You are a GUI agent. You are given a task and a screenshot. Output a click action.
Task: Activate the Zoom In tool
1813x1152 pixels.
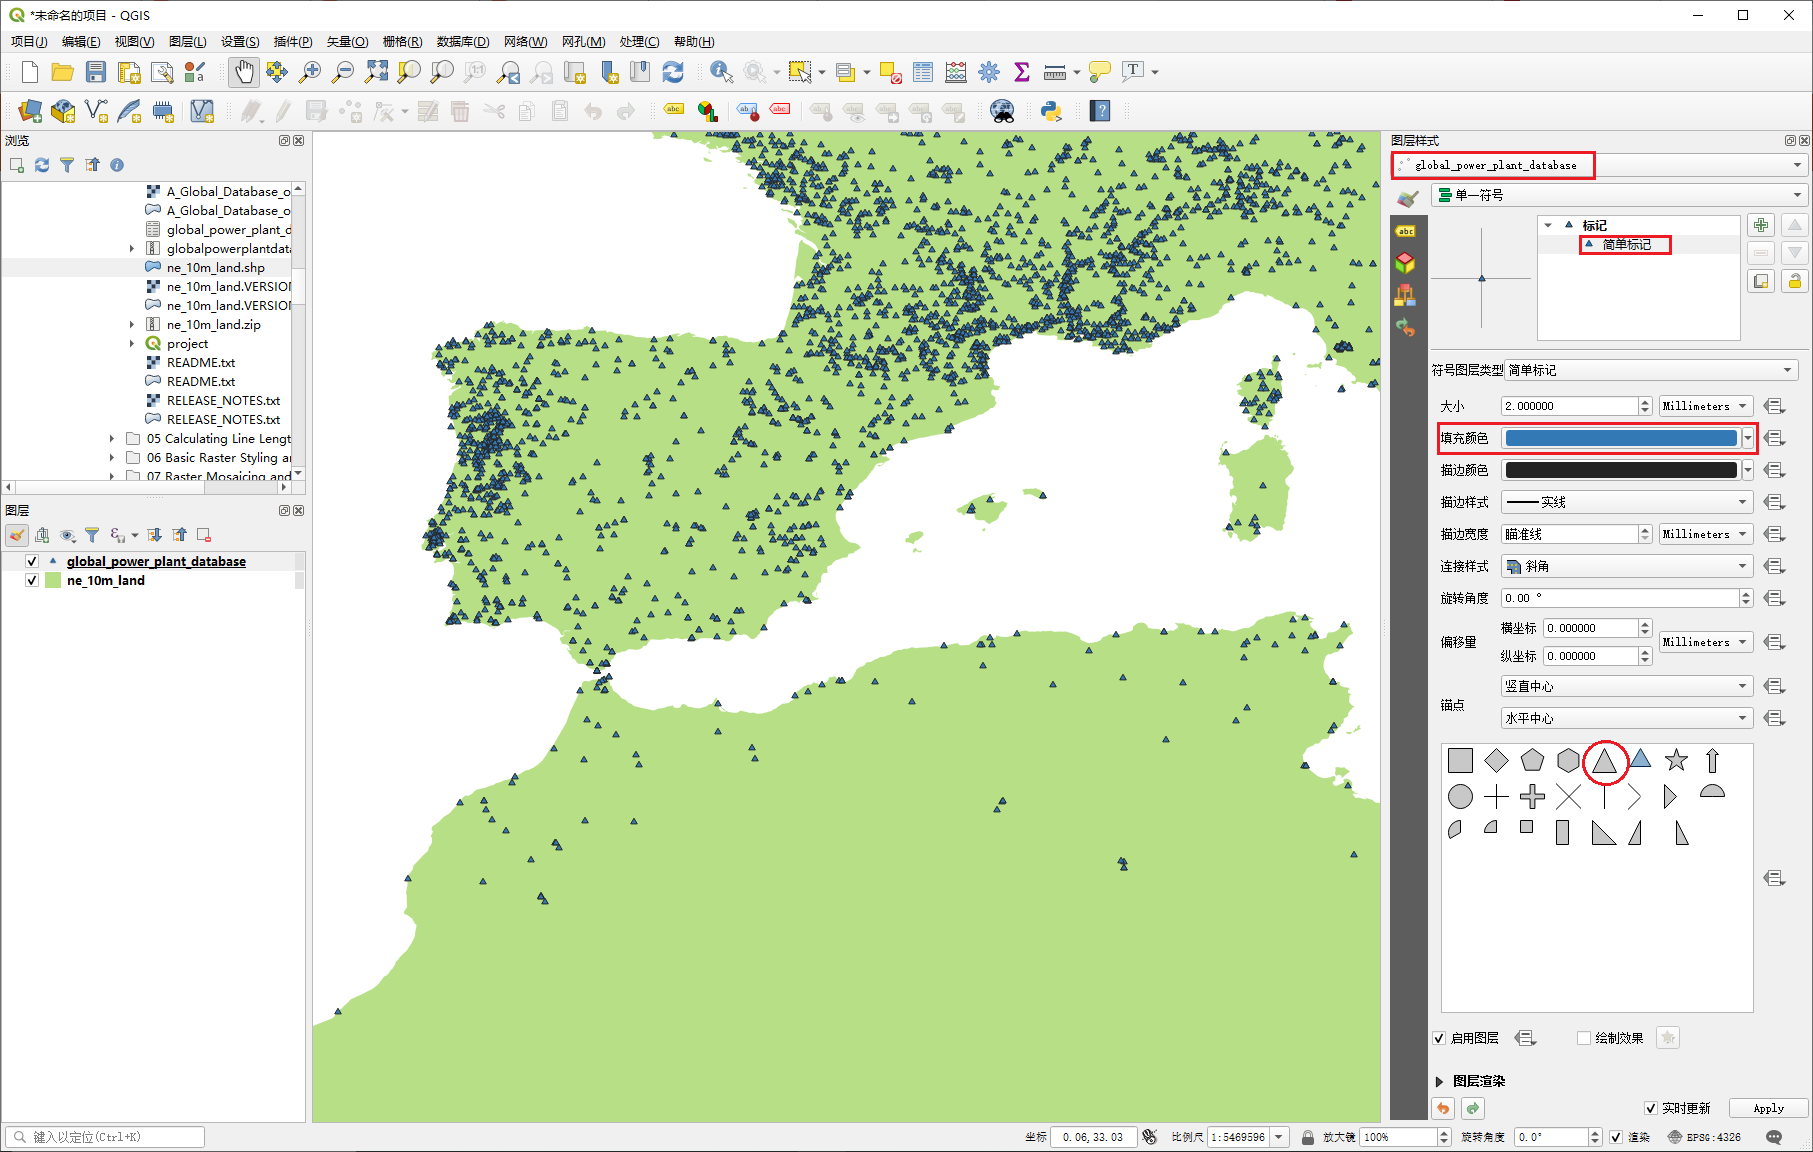click(x=310, y=72)
